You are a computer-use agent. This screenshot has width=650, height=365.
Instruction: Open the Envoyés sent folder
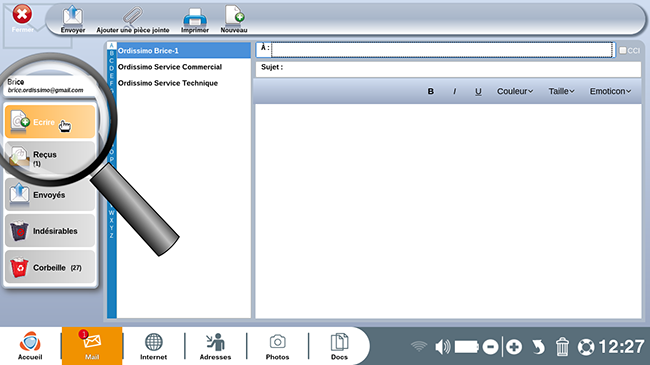pos(50,194)
